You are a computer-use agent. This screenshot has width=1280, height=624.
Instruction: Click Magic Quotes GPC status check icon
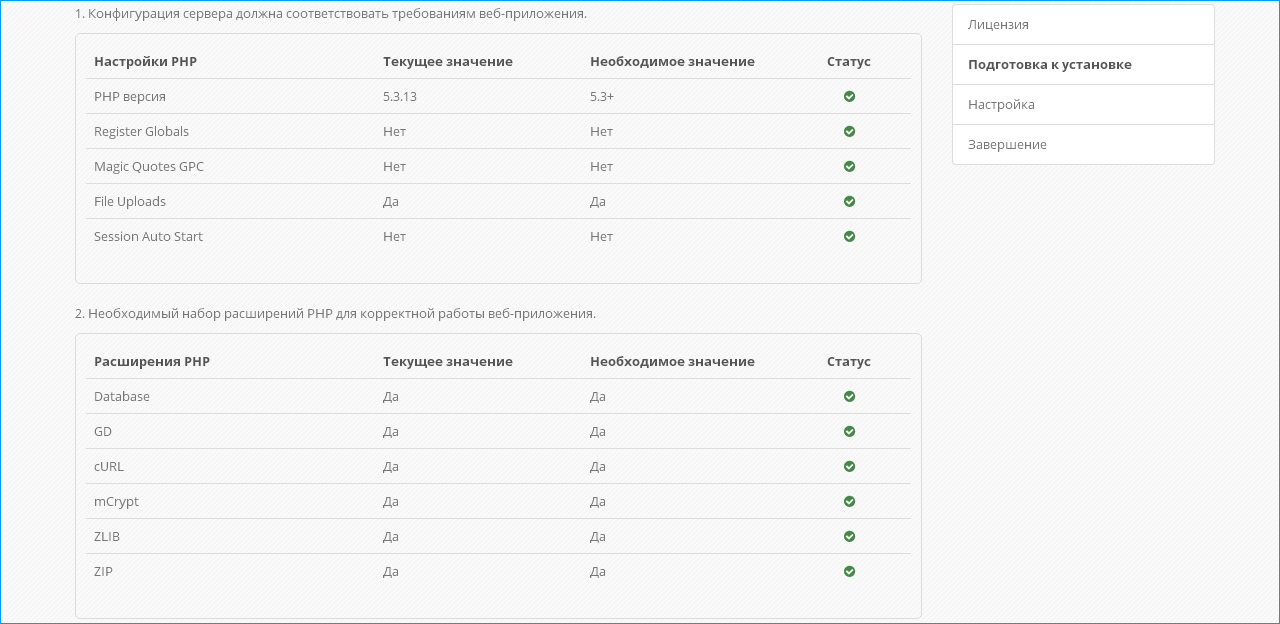pyautogui.click(x=849, y=167)
